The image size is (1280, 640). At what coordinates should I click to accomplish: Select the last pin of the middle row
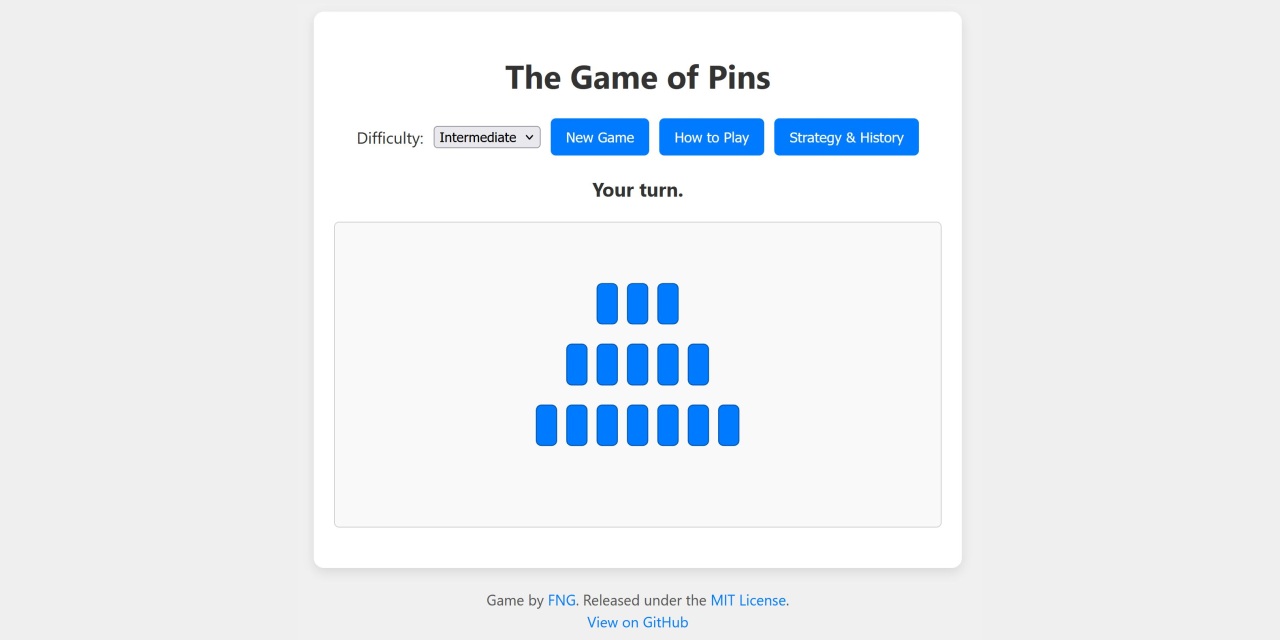(x=697, y=364)
